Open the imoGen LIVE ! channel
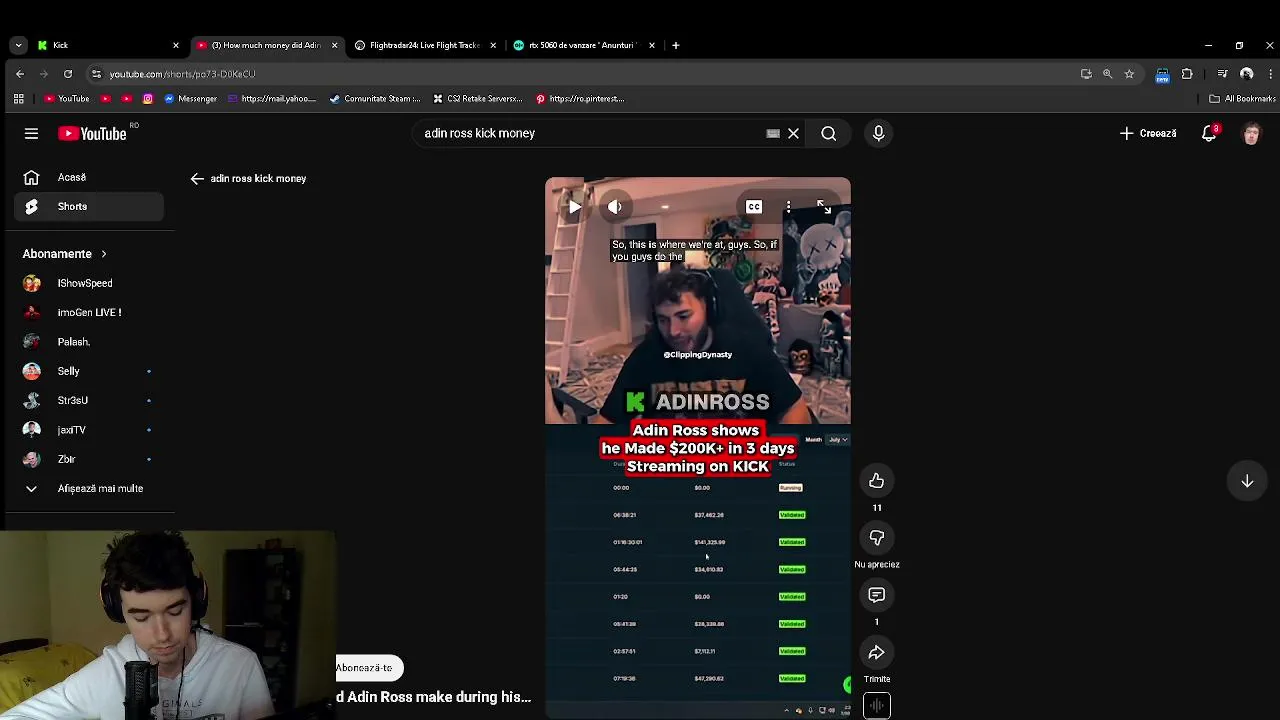The image size is (1280, 720). 87,312
